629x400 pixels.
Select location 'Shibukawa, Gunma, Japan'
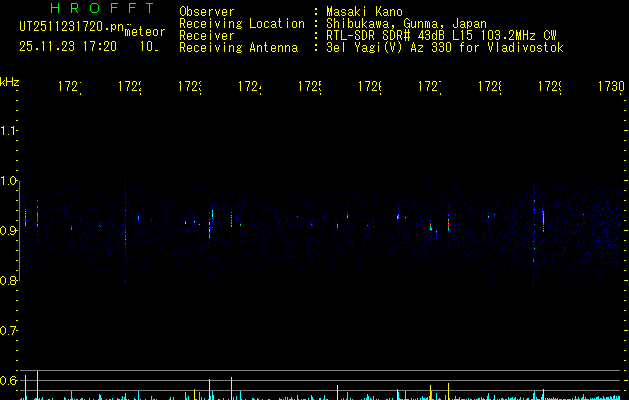(406, 24)
